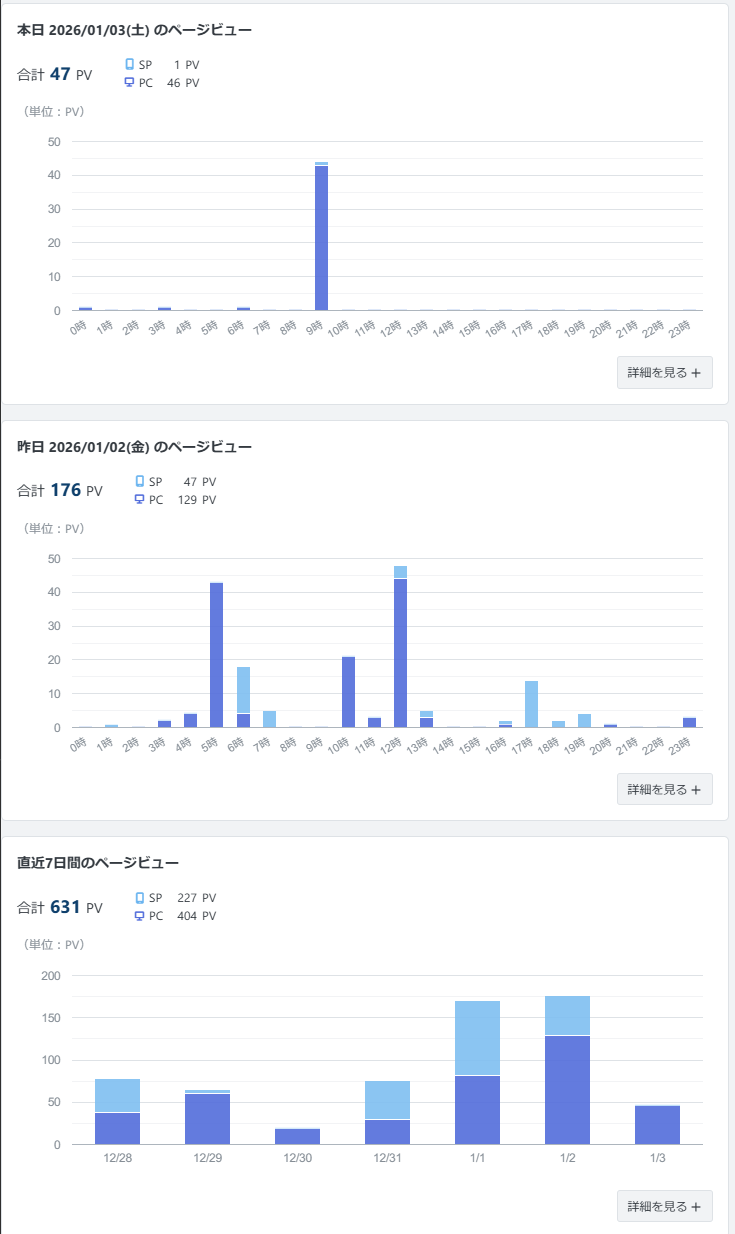The image size is (735, 1234).
Task: Open 詳細を見る for yesterday's pageviews
Action: point(664,789)
